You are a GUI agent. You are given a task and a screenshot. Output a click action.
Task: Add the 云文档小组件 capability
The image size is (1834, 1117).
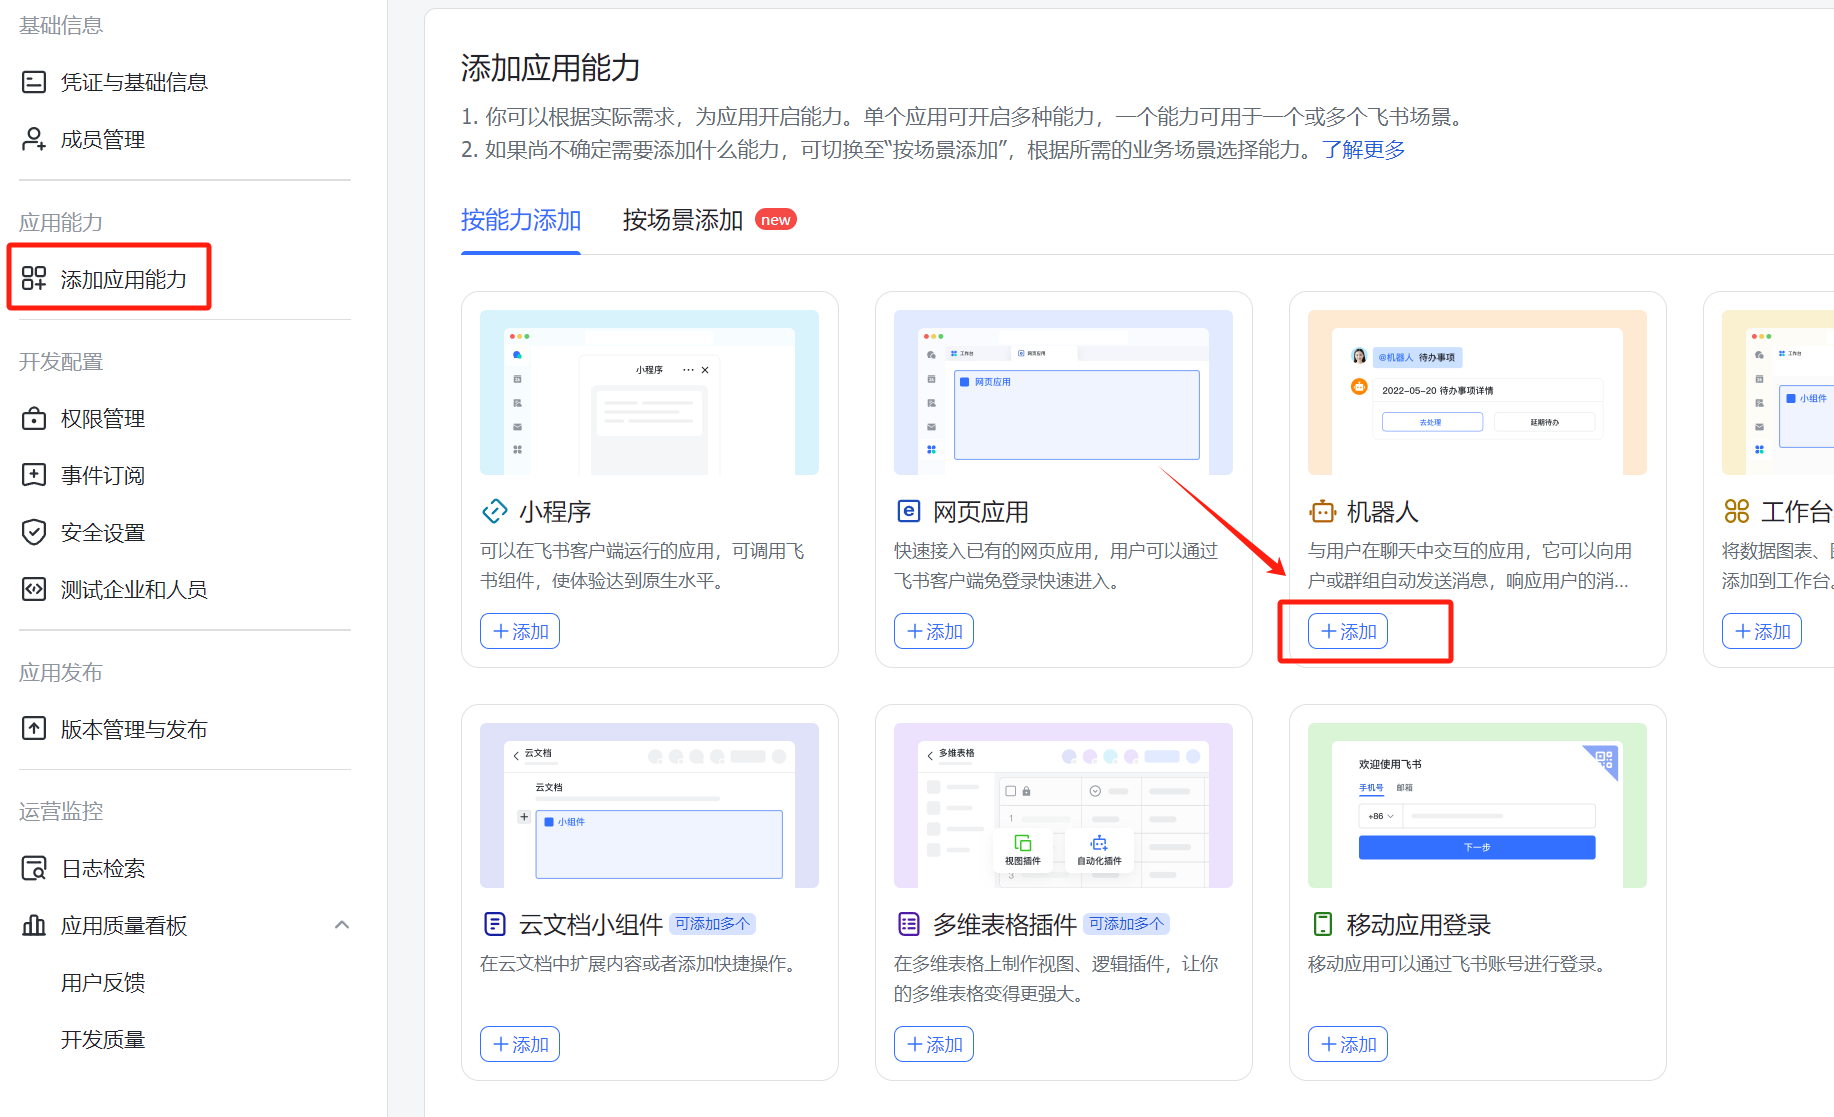coord(520,1044)
